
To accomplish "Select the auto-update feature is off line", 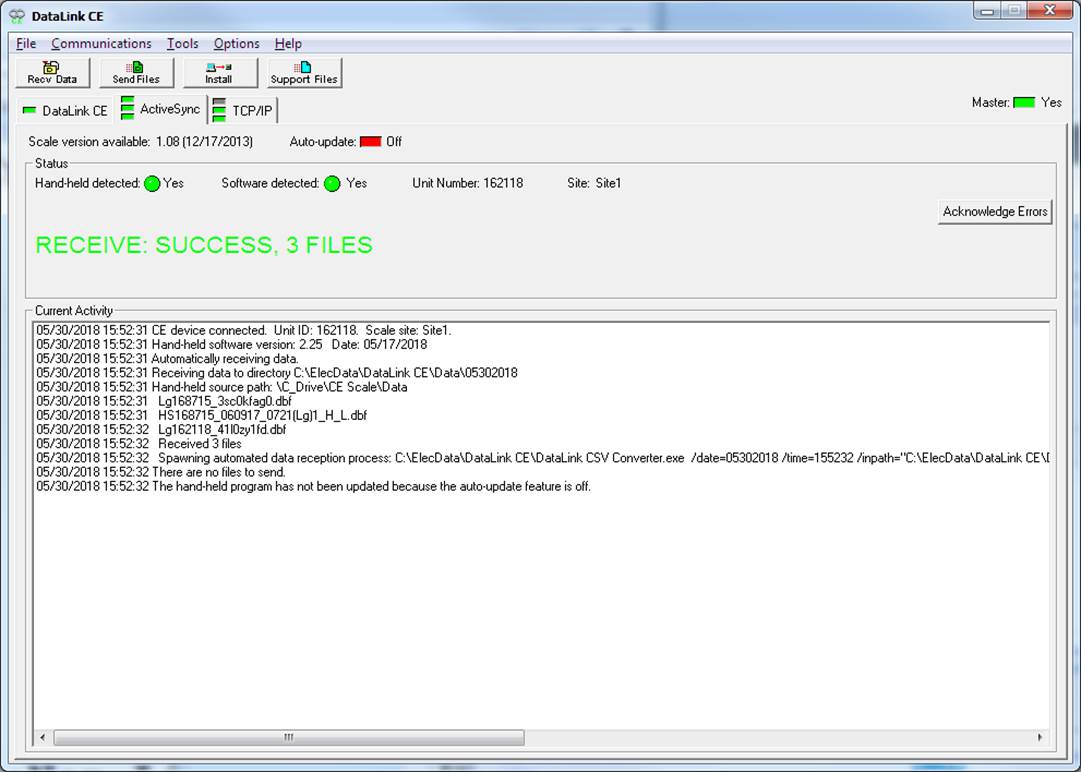I will pos(314,486).
